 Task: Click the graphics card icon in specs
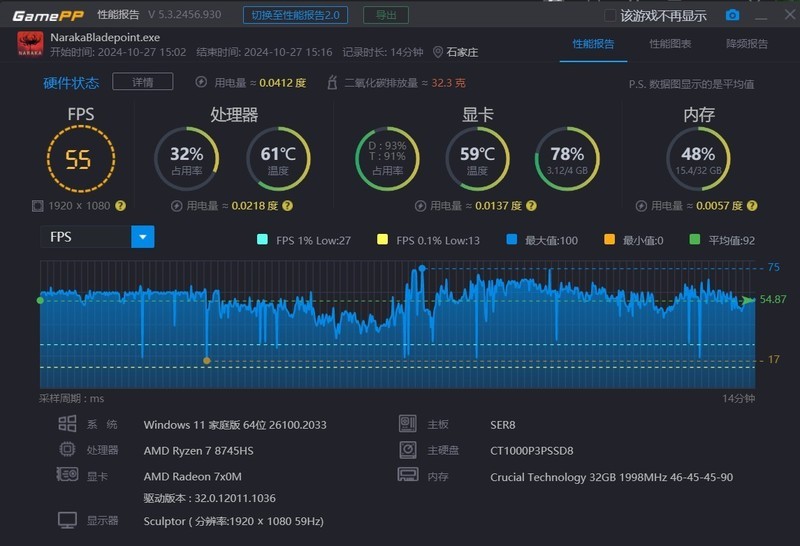click(67, 475)
